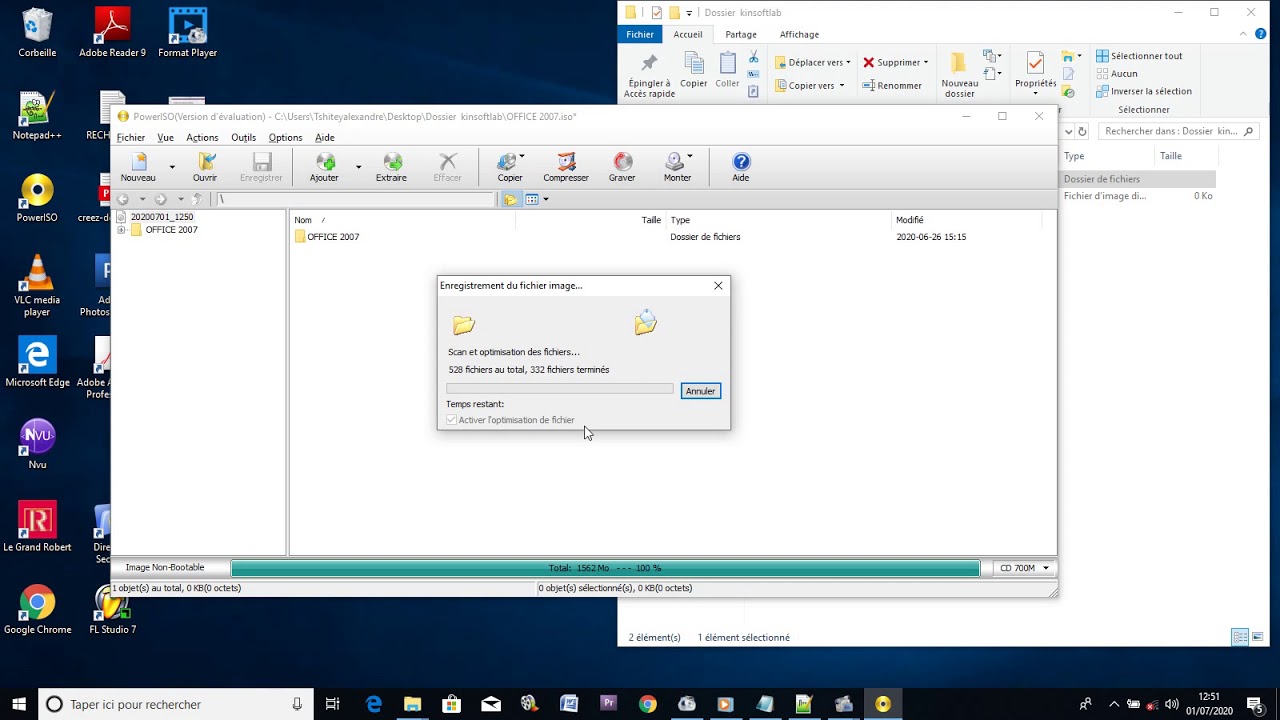Click the back navigation arrow in PowerISO

(123, 199)
